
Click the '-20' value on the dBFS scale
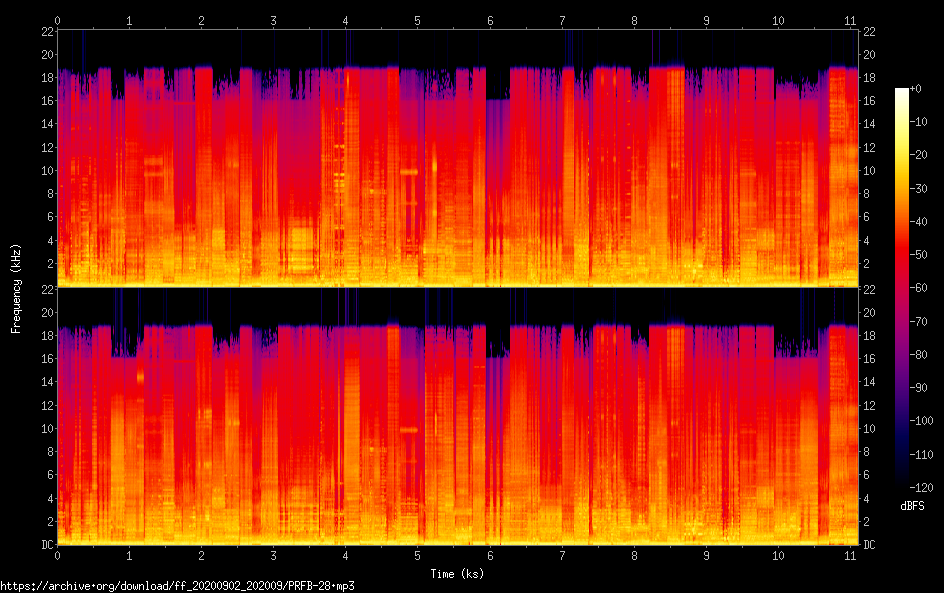tap(918, 155)
